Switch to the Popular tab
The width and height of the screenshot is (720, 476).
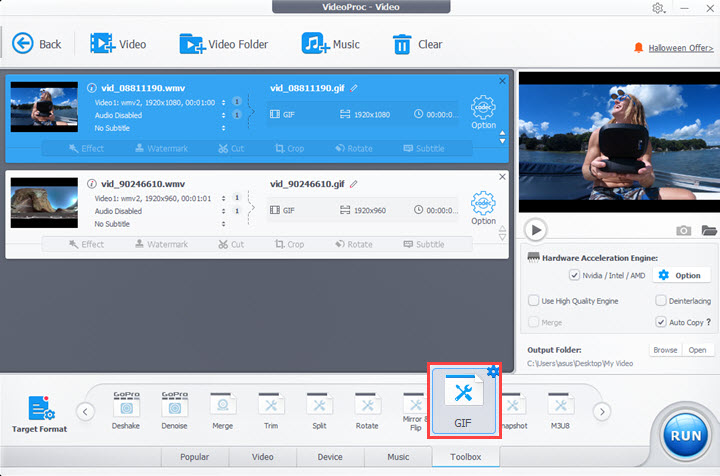coord(195,457)
